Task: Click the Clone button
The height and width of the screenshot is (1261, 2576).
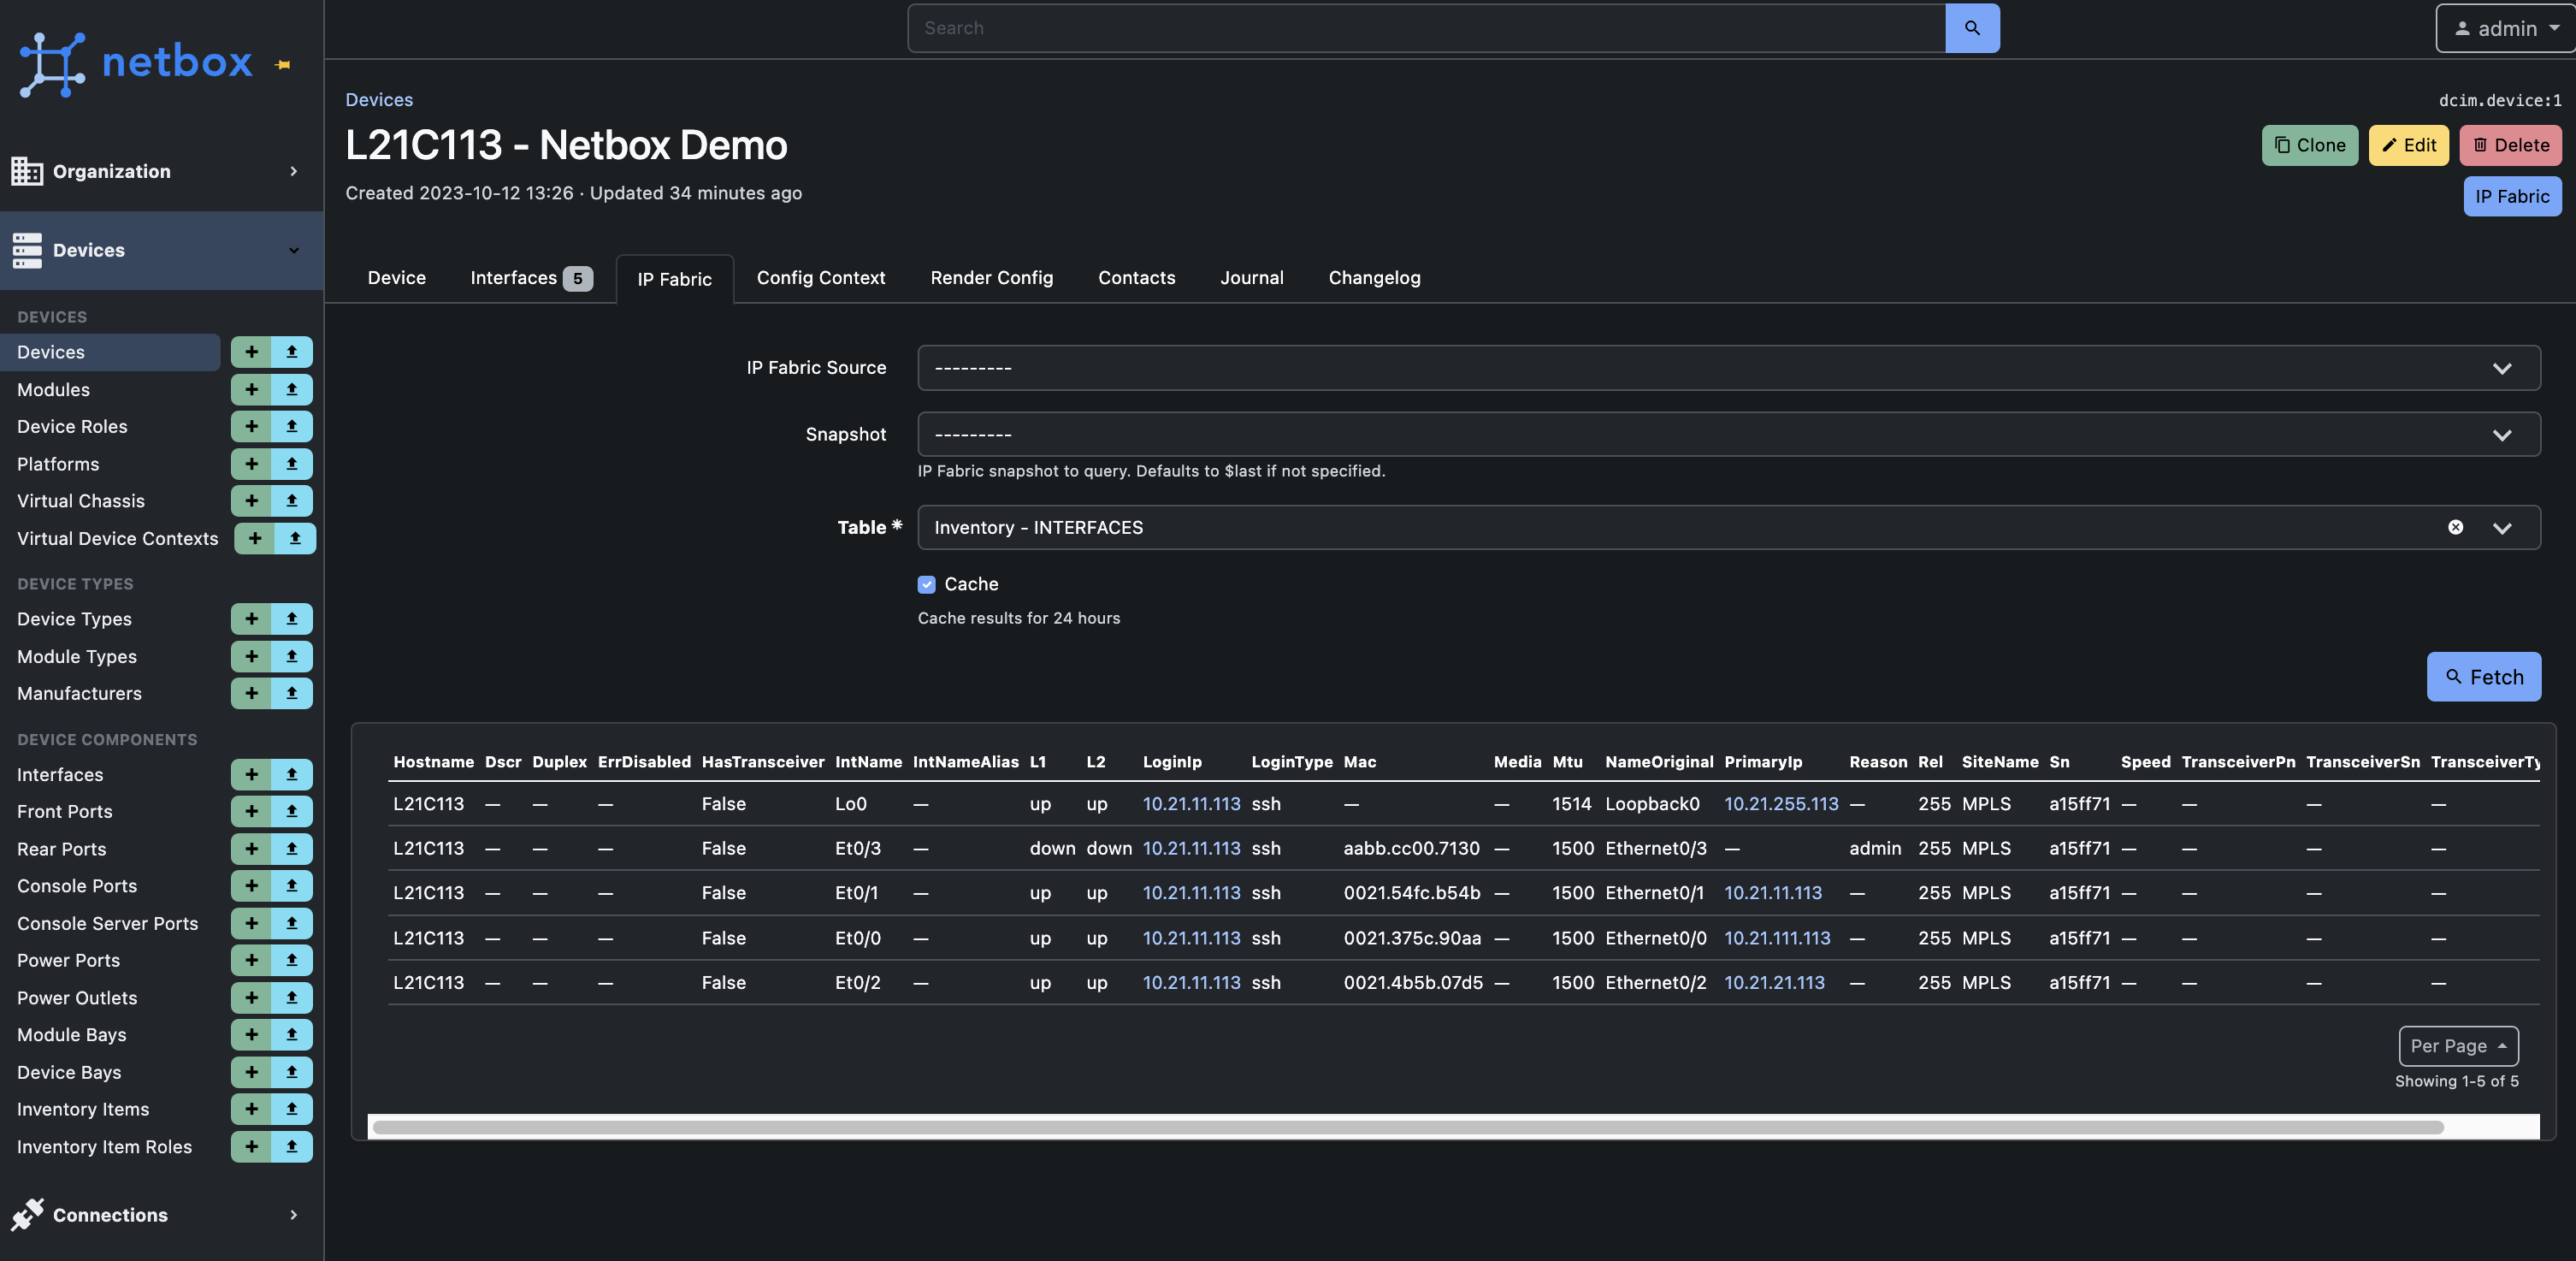Action: pos(2309,145)
